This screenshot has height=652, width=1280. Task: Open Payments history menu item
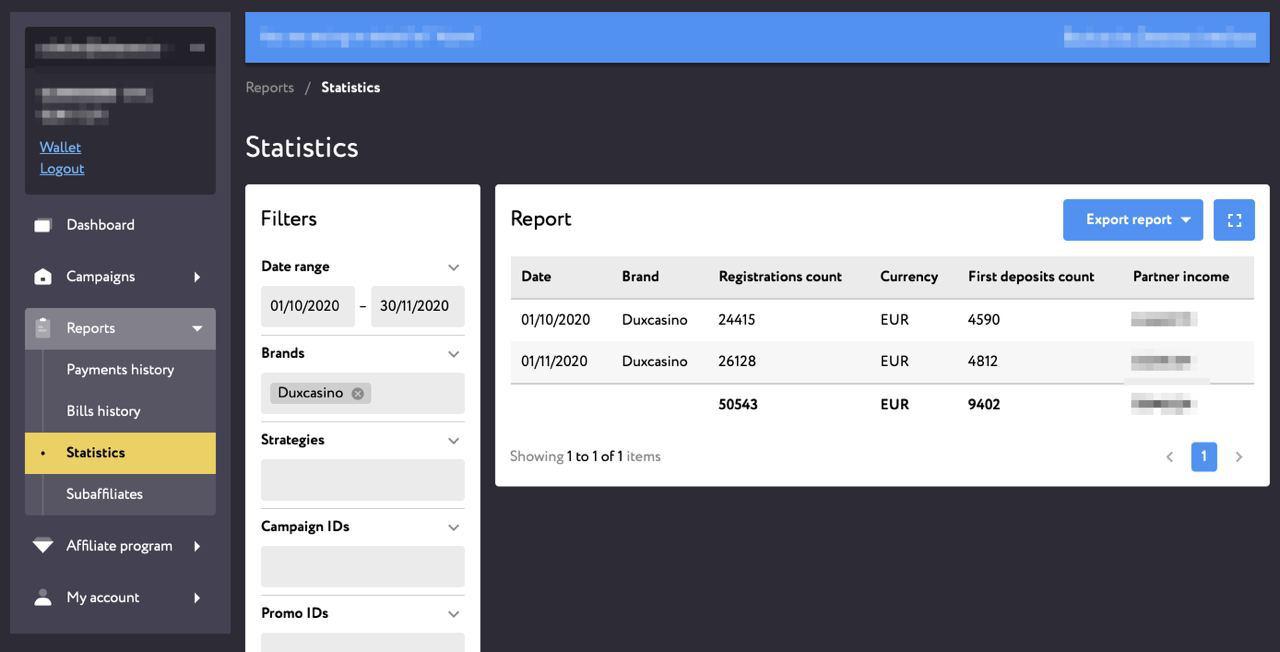(x=120, y=370)
